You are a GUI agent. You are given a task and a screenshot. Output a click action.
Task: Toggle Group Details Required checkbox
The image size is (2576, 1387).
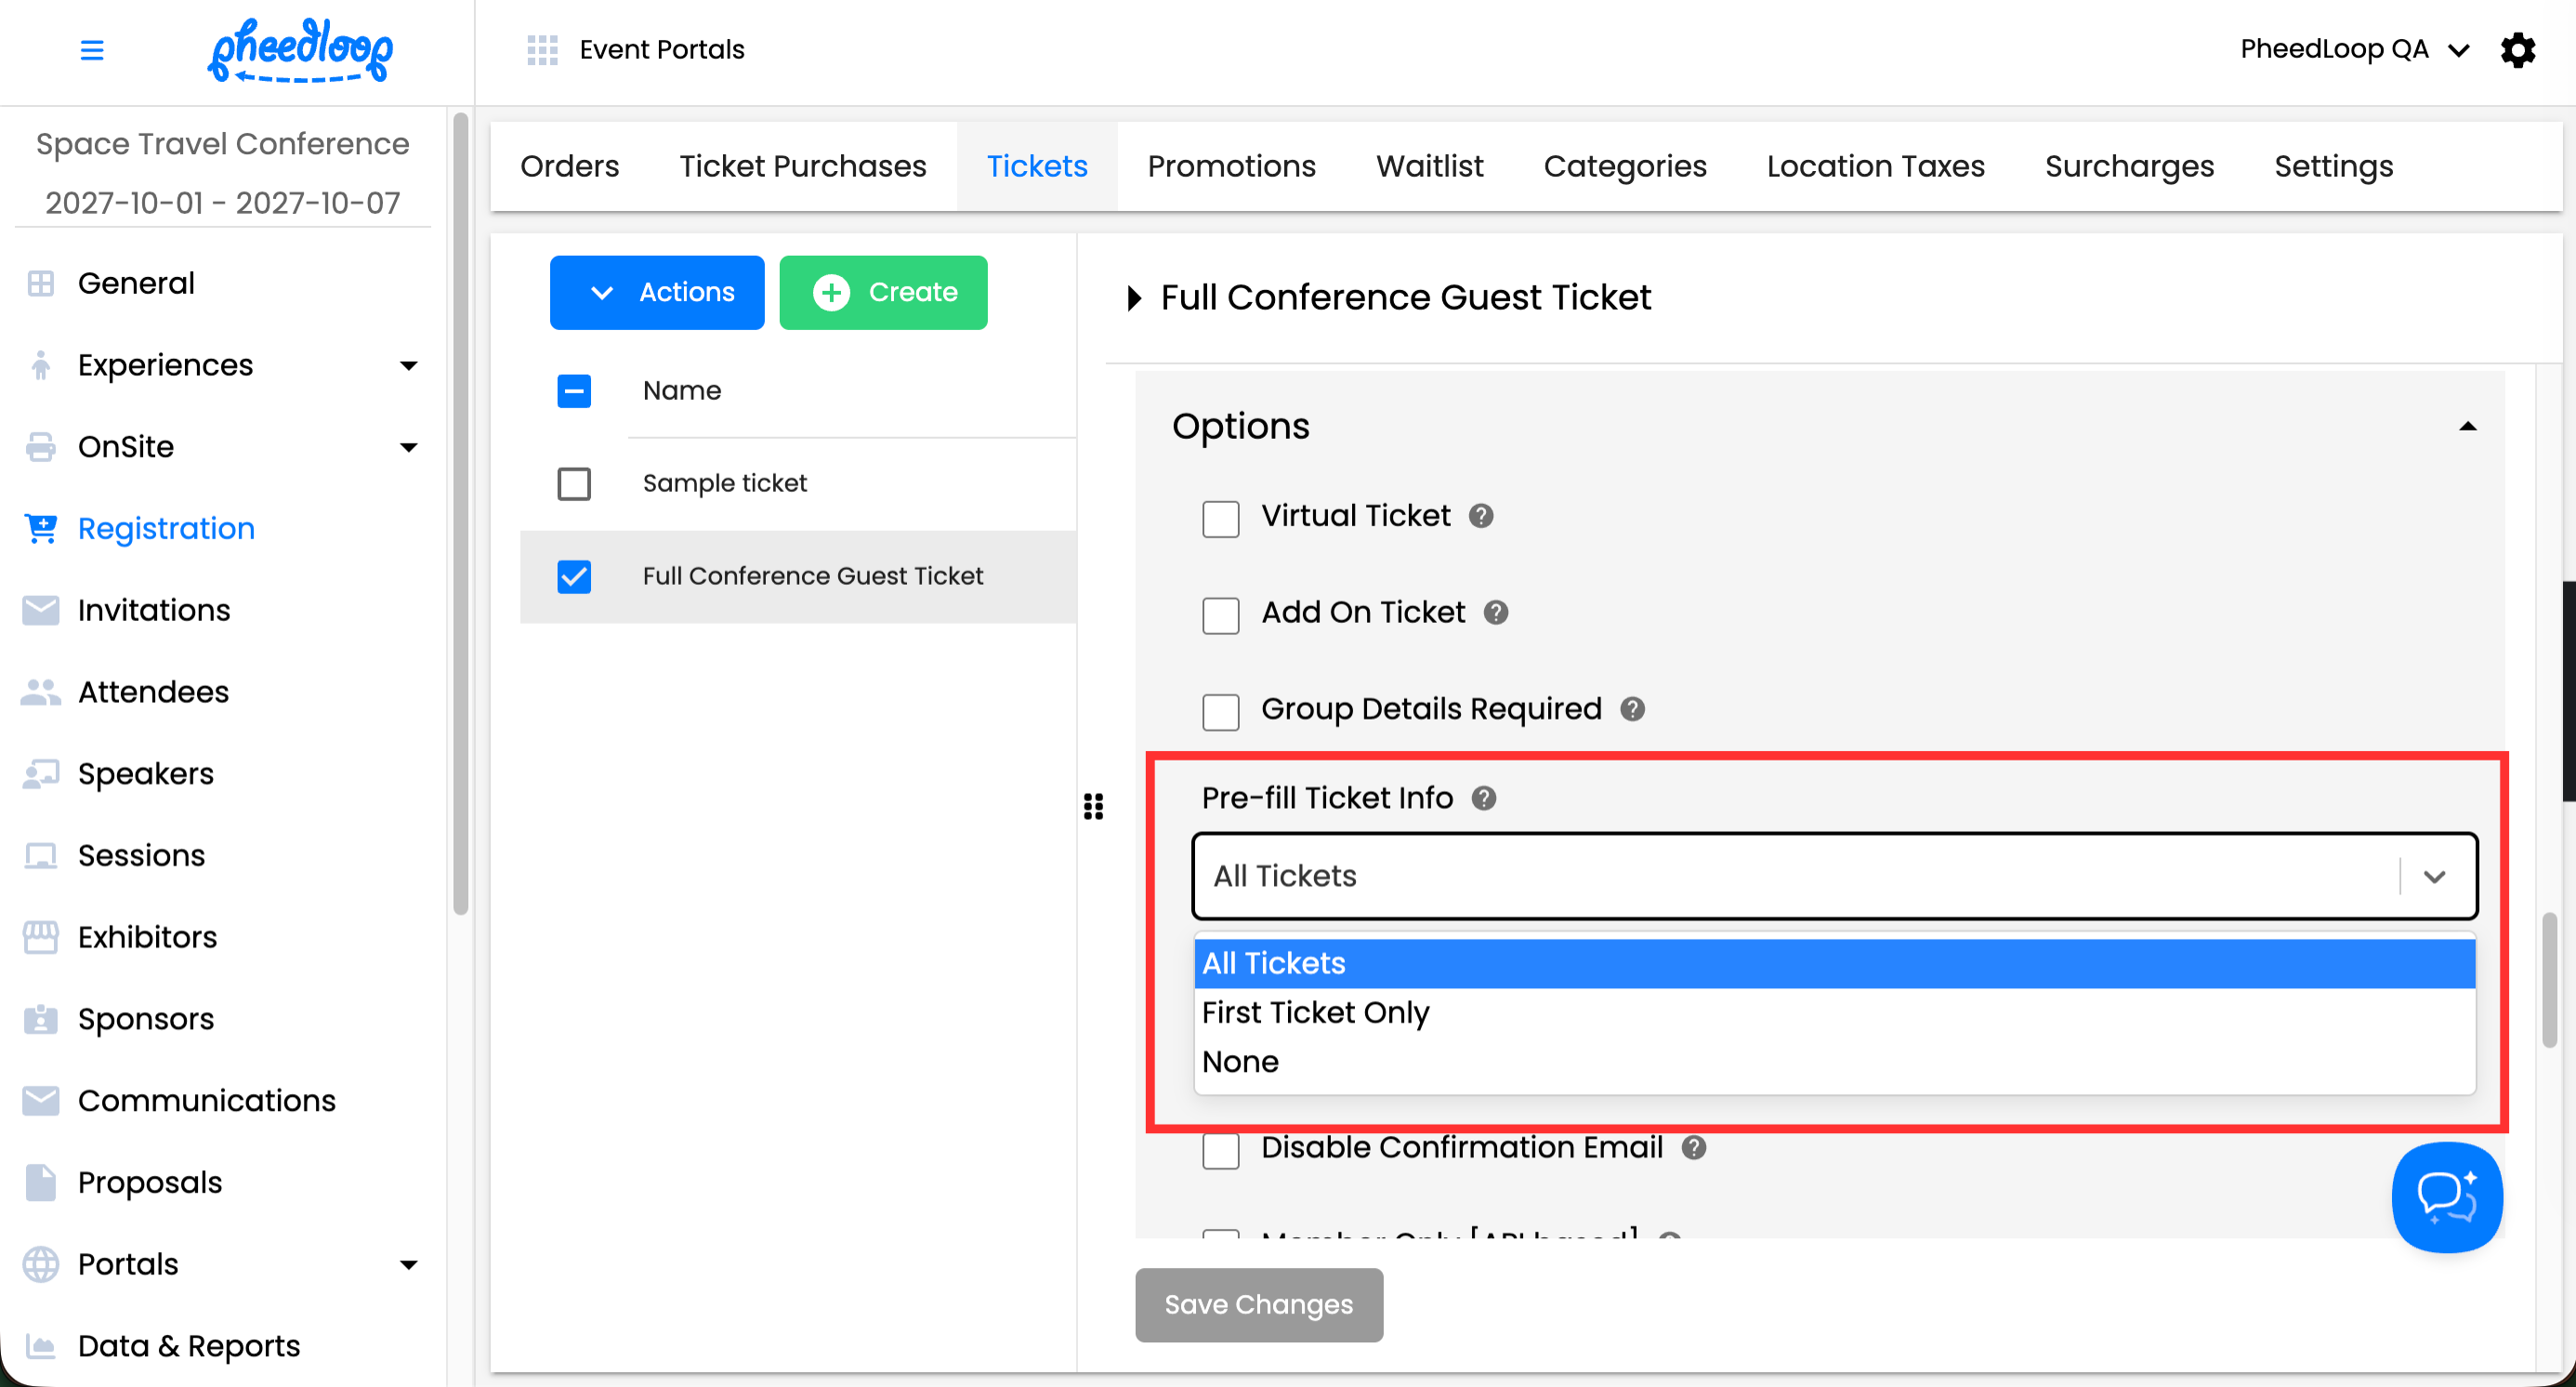point(1220,711)
